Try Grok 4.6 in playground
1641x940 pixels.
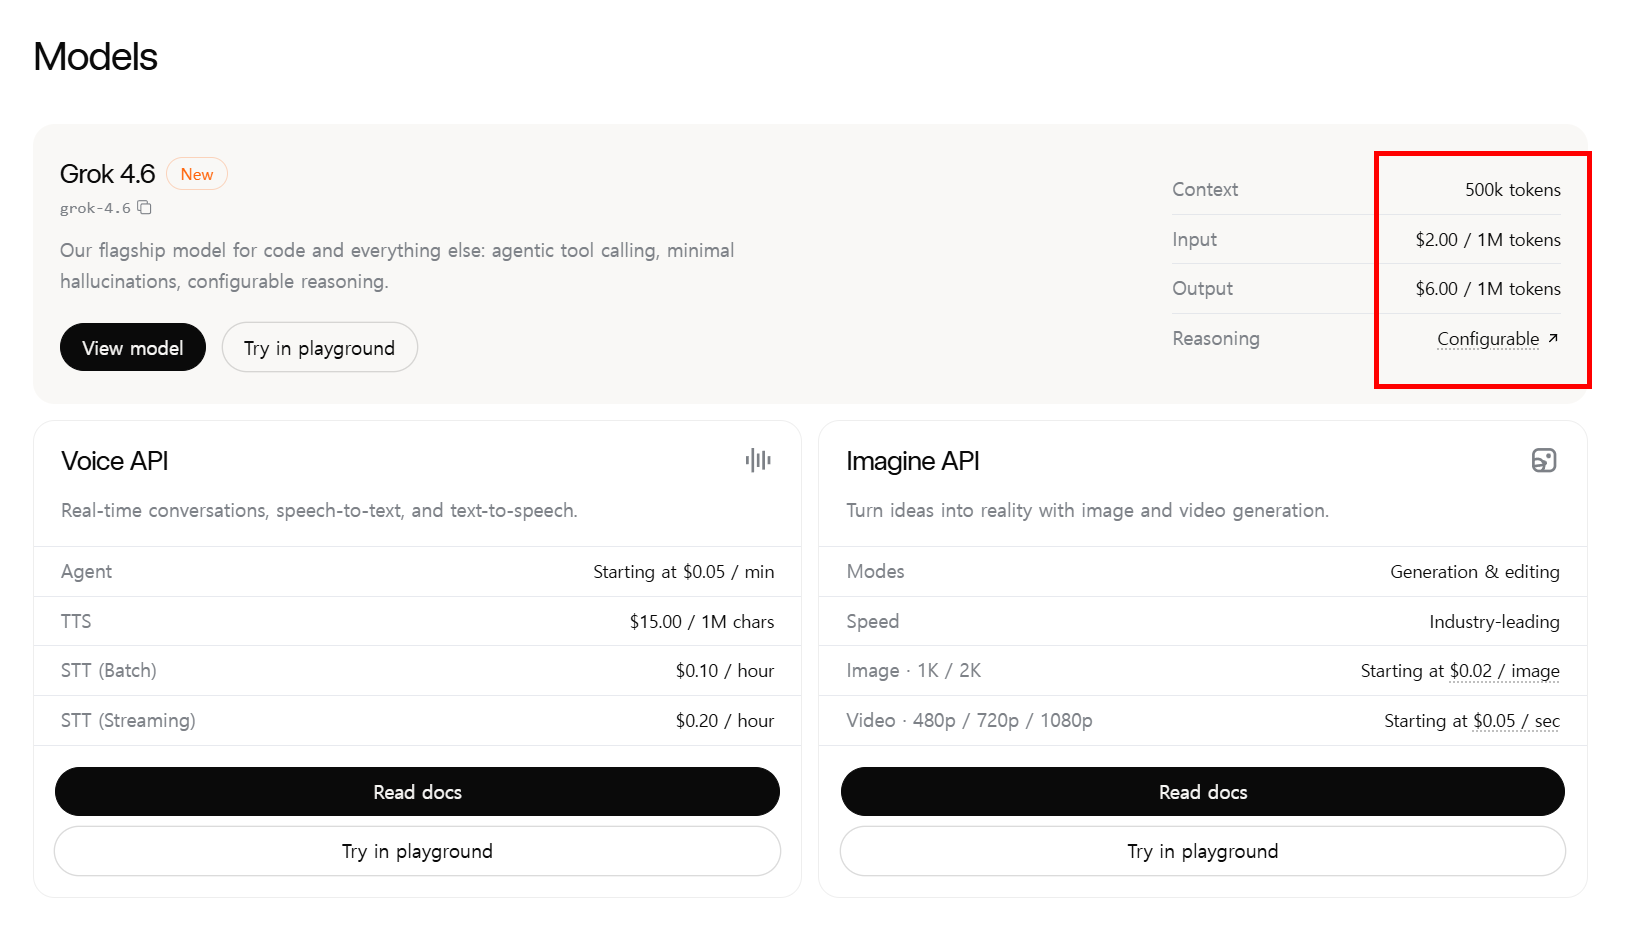(320, 347)
